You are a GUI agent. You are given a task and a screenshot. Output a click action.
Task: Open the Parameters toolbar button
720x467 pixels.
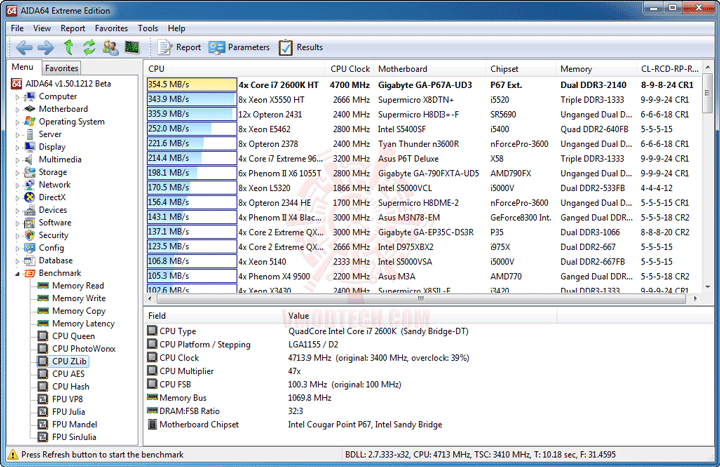[238, 47]
